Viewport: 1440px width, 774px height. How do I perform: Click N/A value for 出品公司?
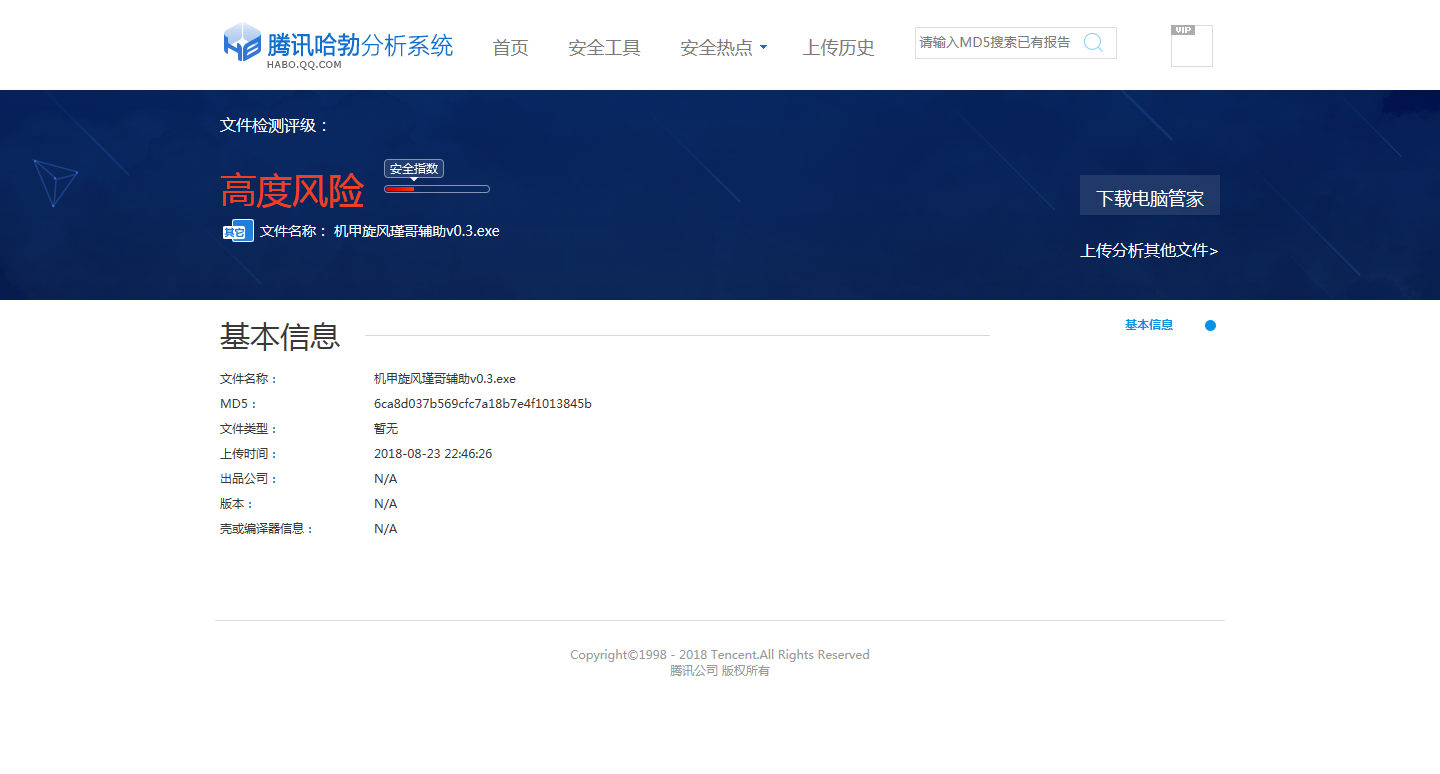pyautogui.click(x=386, y=479)
